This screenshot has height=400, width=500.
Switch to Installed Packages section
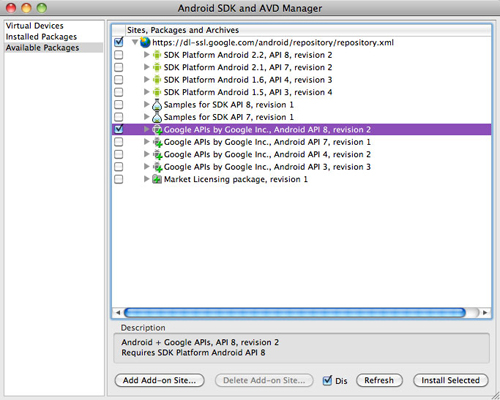pyautogui.click(x=41, y=37)
